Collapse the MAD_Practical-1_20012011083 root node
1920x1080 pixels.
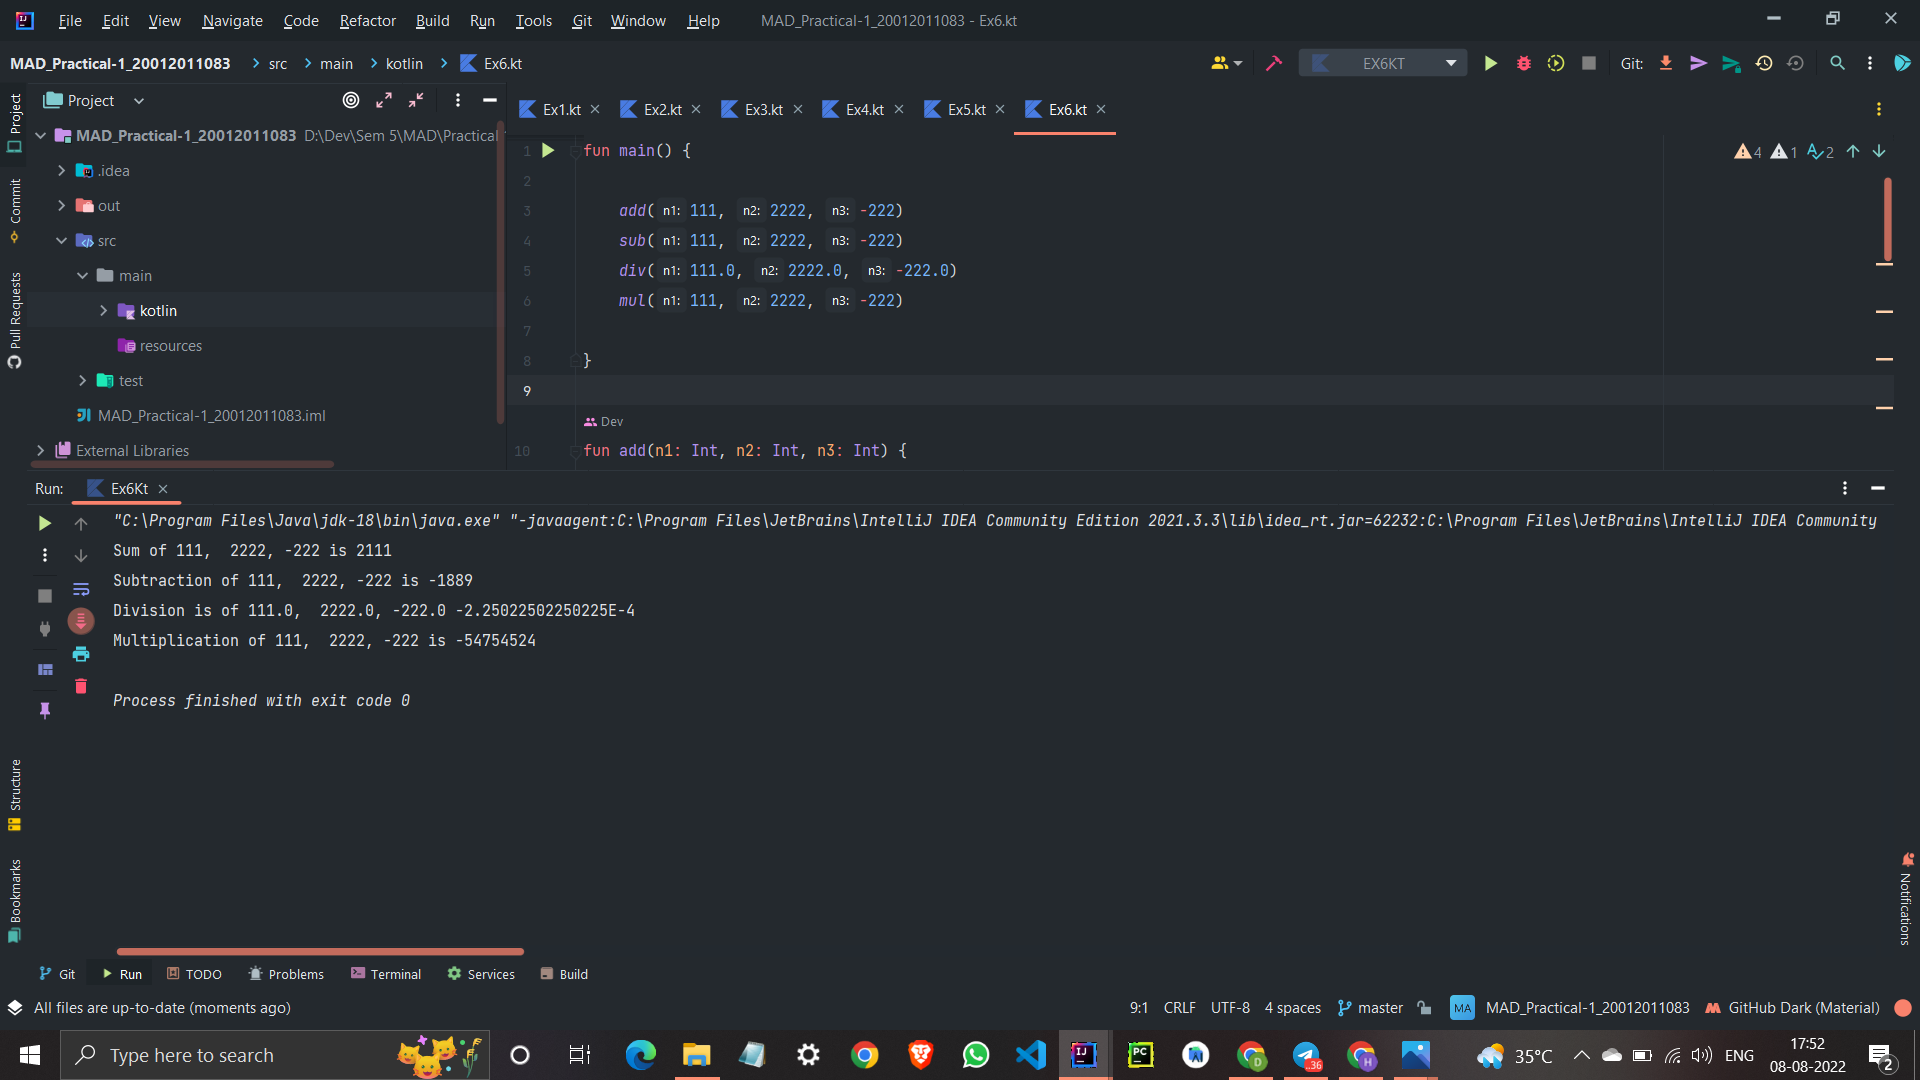coord(41,135)
